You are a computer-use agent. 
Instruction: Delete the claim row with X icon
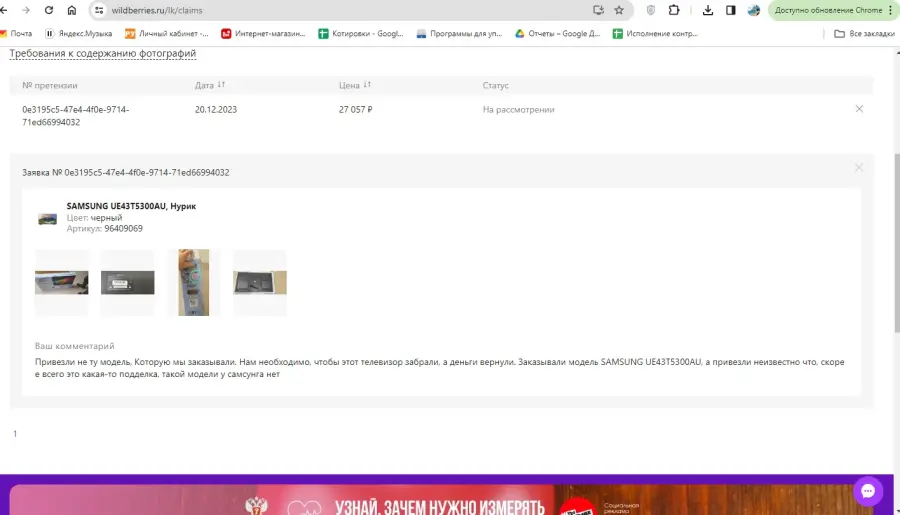click(x=859, y=109)
